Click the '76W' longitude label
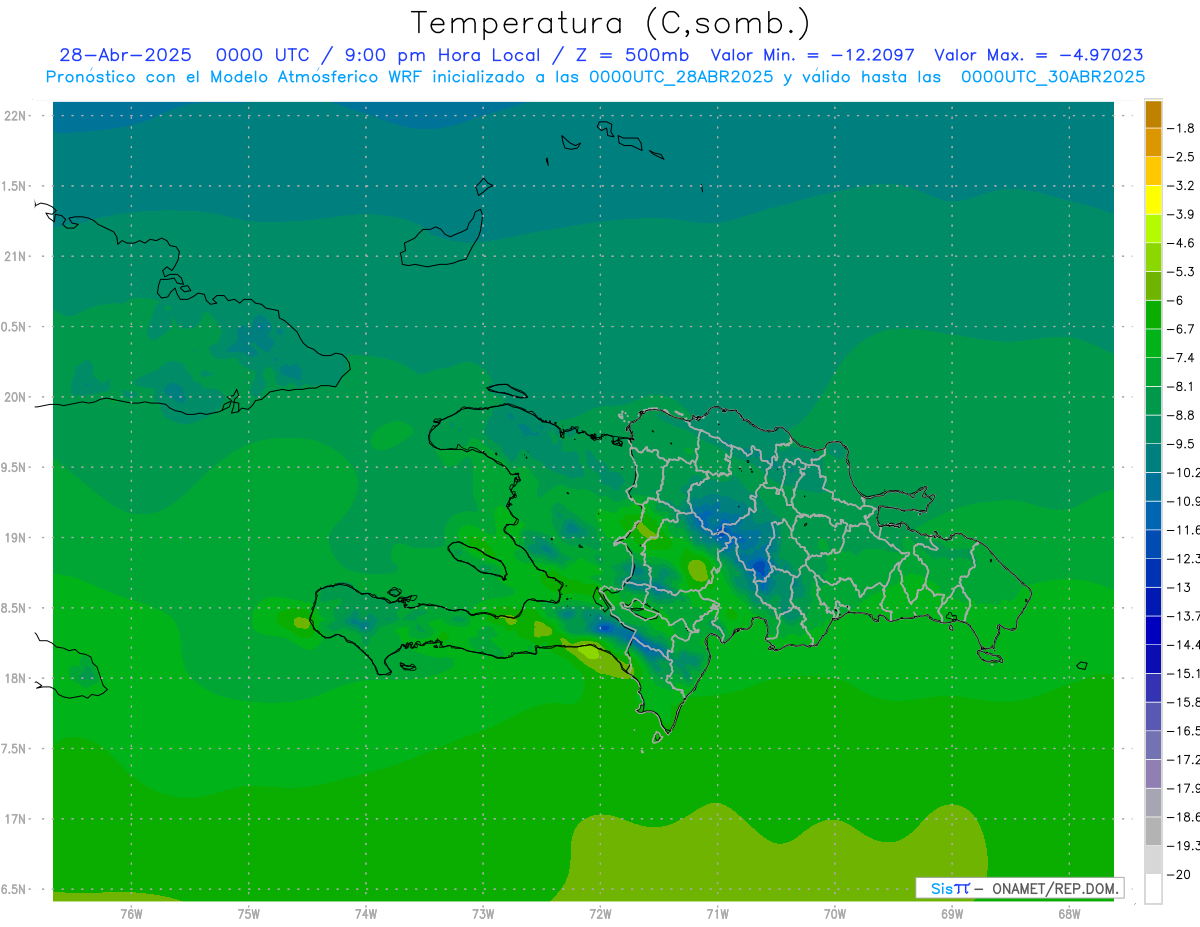The image size is (1200, 927). click(x=131, y=914)
